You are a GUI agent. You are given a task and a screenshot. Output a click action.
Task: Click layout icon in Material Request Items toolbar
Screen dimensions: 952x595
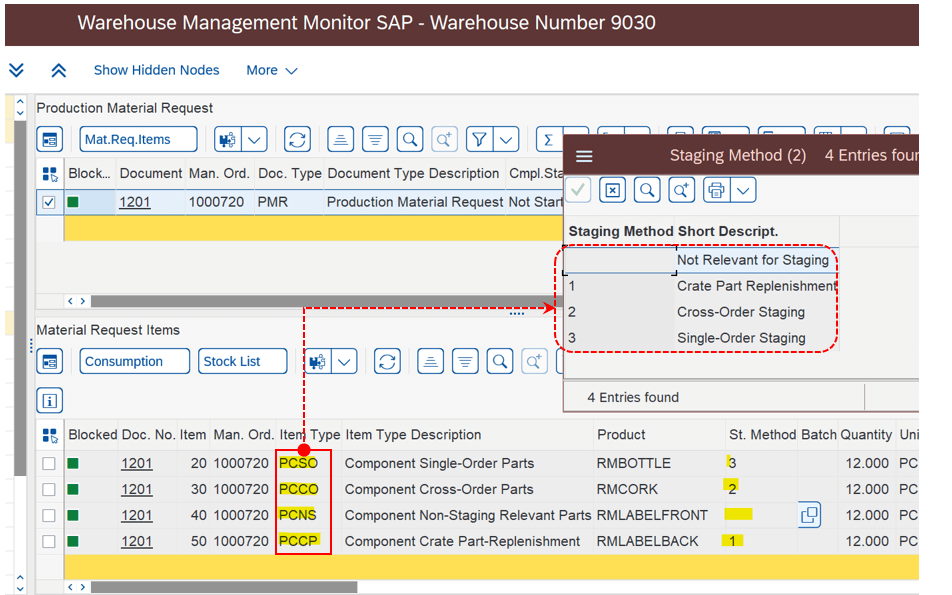pos(318,362)
